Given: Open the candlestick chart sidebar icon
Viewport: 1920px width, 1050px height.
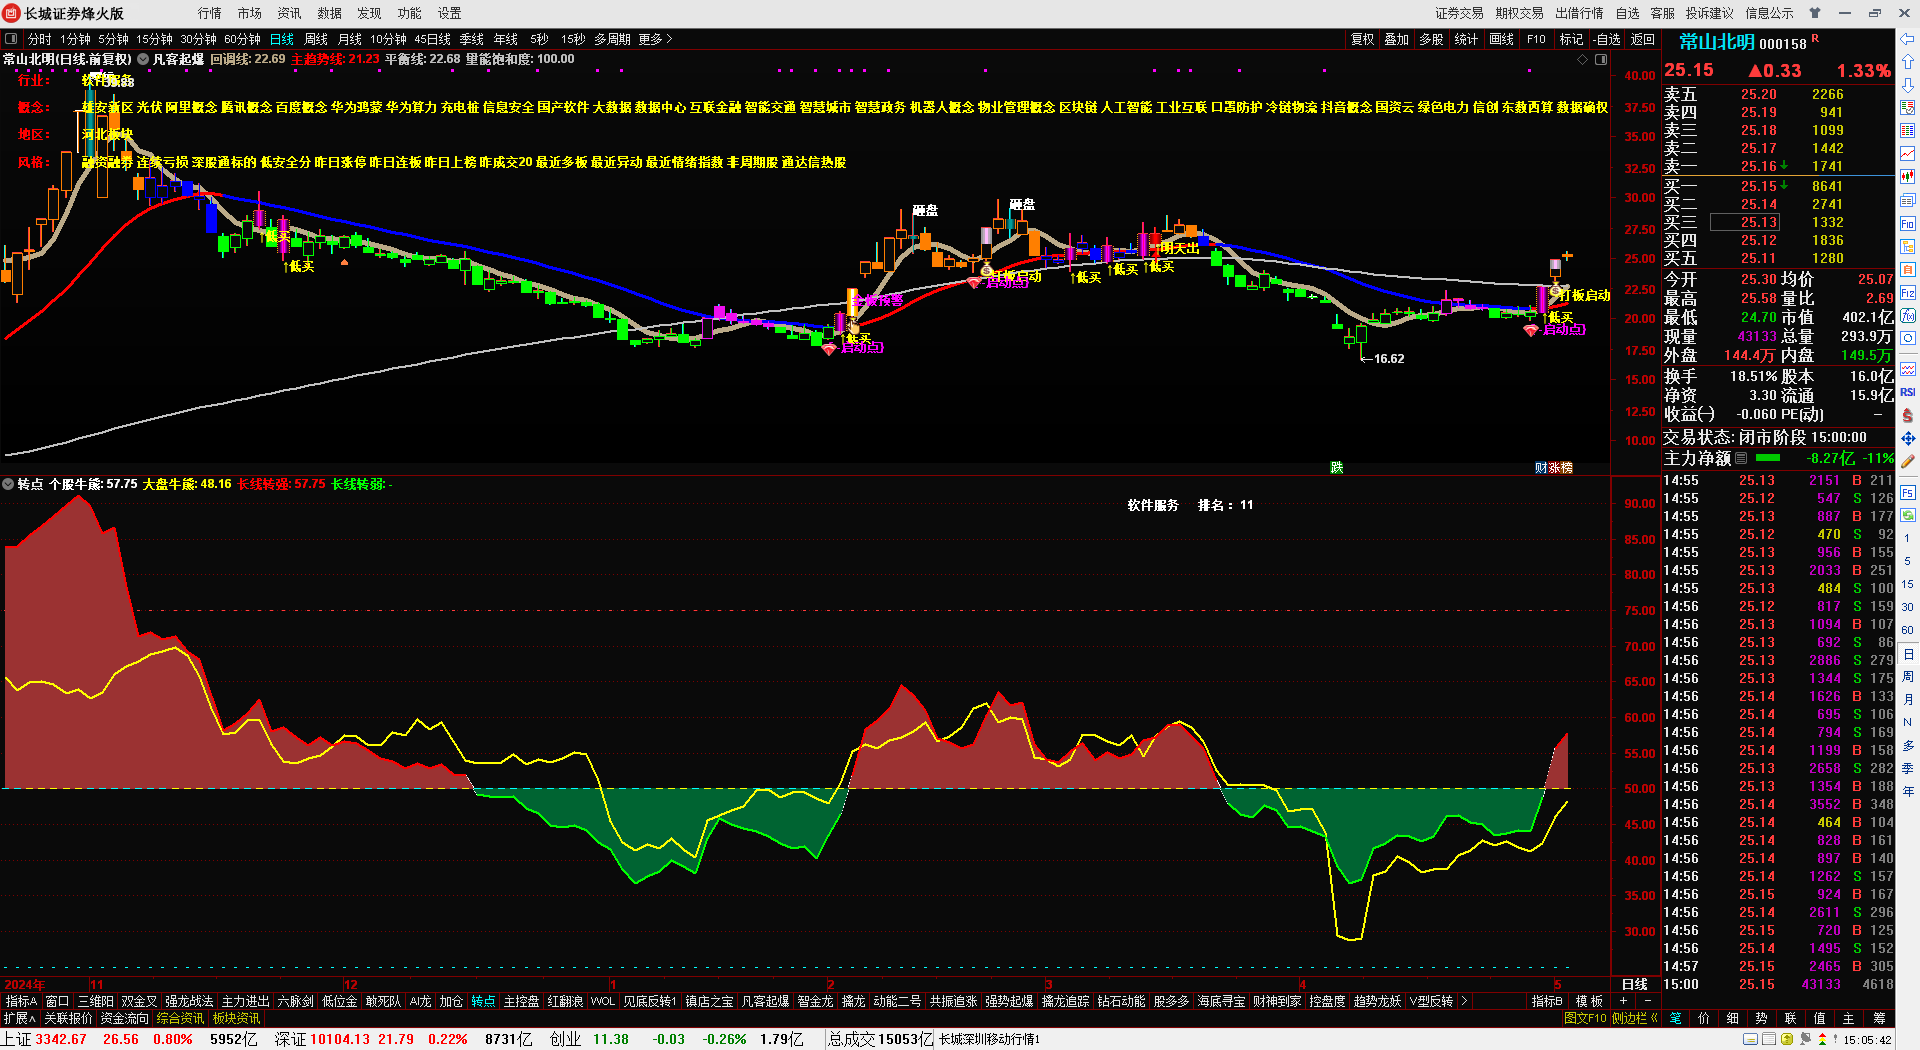Looking at the screenshot, I should [x=1908, y=177].
